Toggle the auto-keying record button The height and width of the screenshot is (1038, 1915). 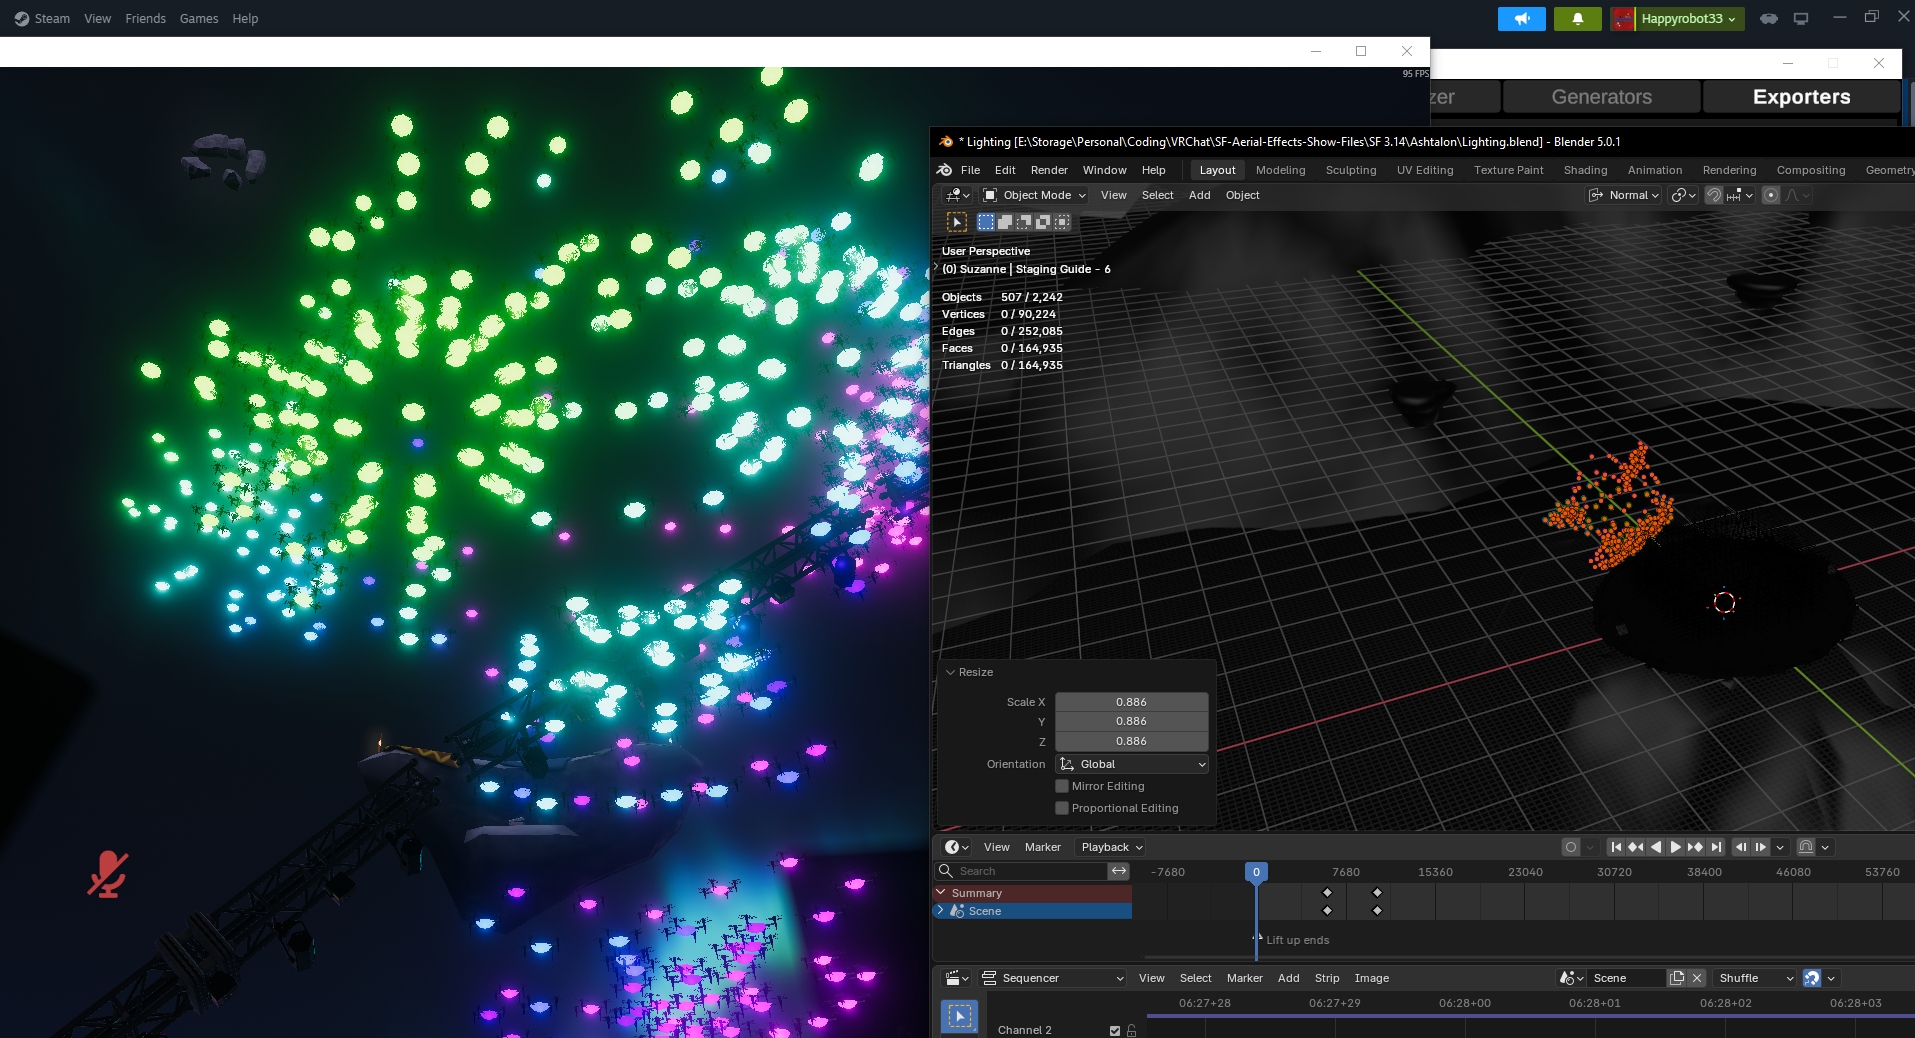[x=1571, y=847]
